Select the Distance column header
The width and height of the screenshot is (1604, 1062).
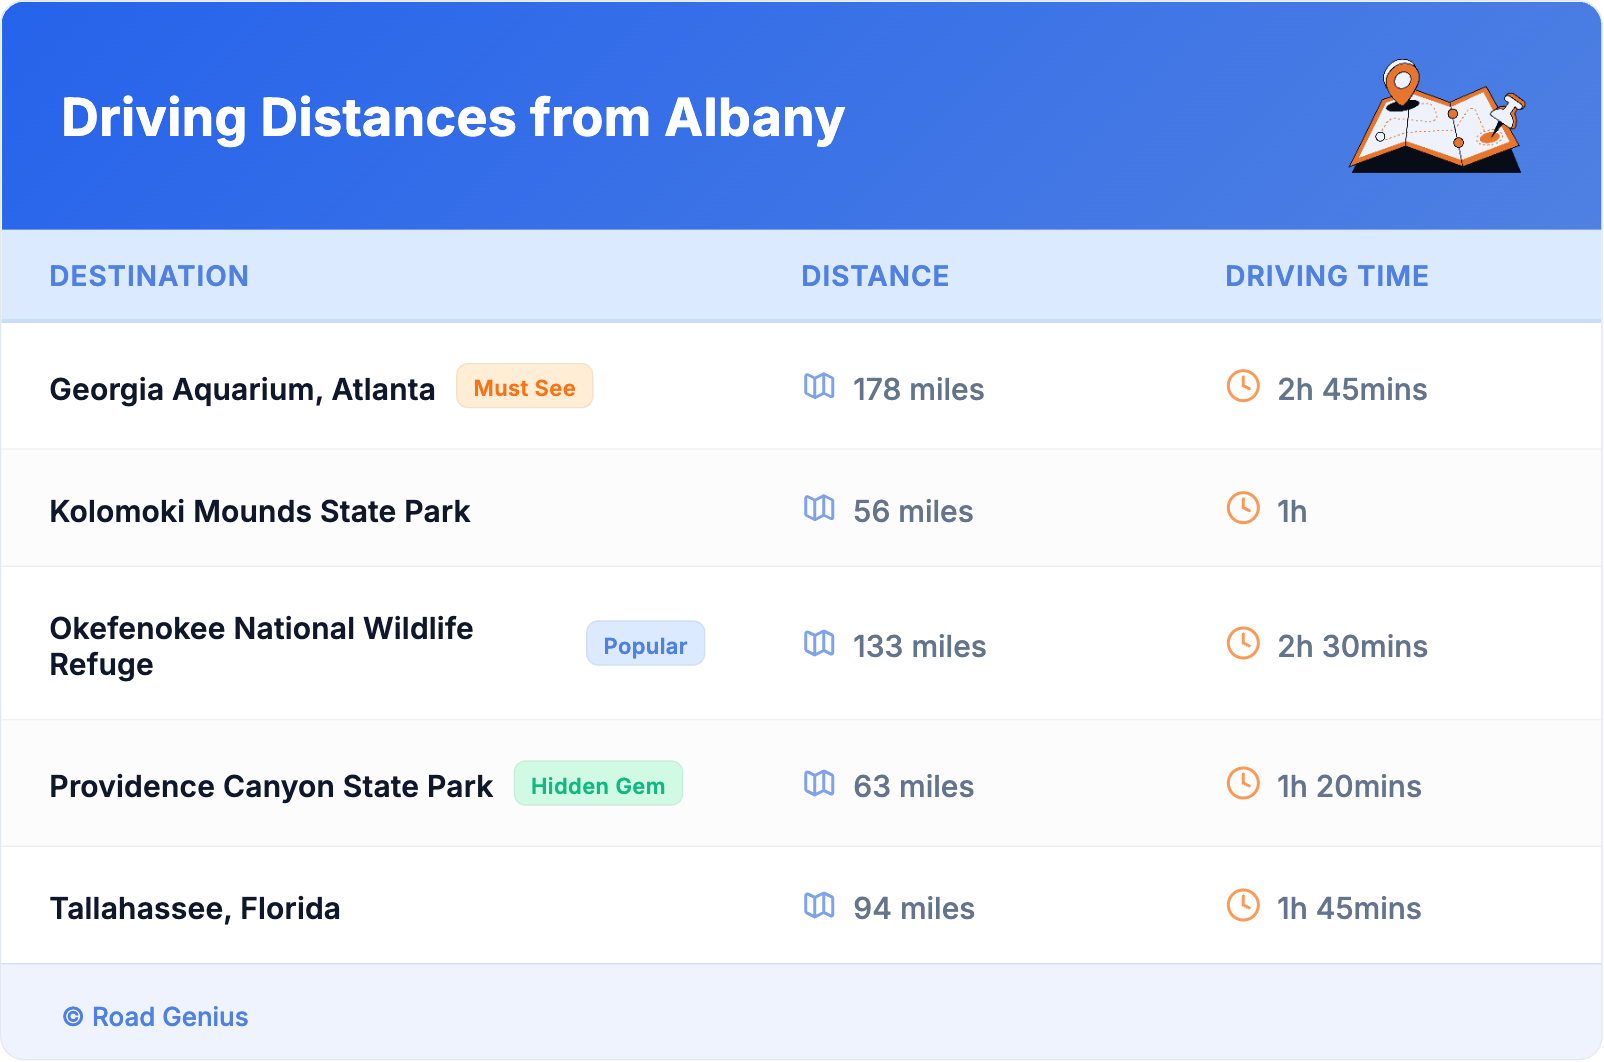pyautogui.click(x=875, y=276)
